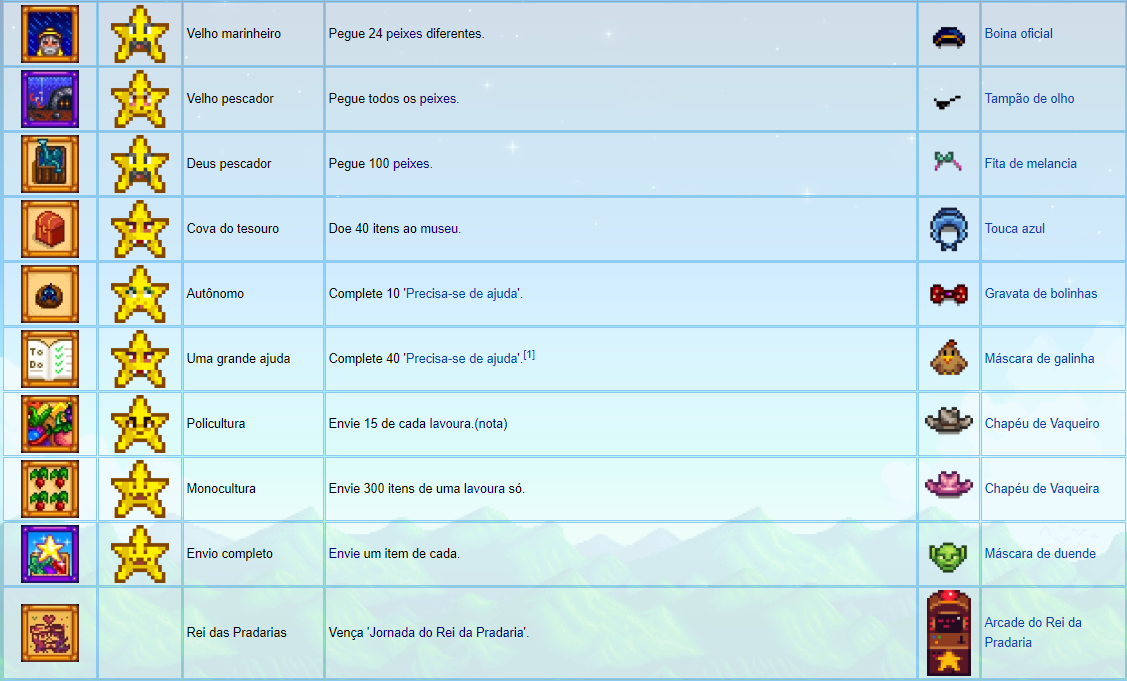Click the Policultura crops icon
The image size is (1127, 681).
(x=50, y=424)
